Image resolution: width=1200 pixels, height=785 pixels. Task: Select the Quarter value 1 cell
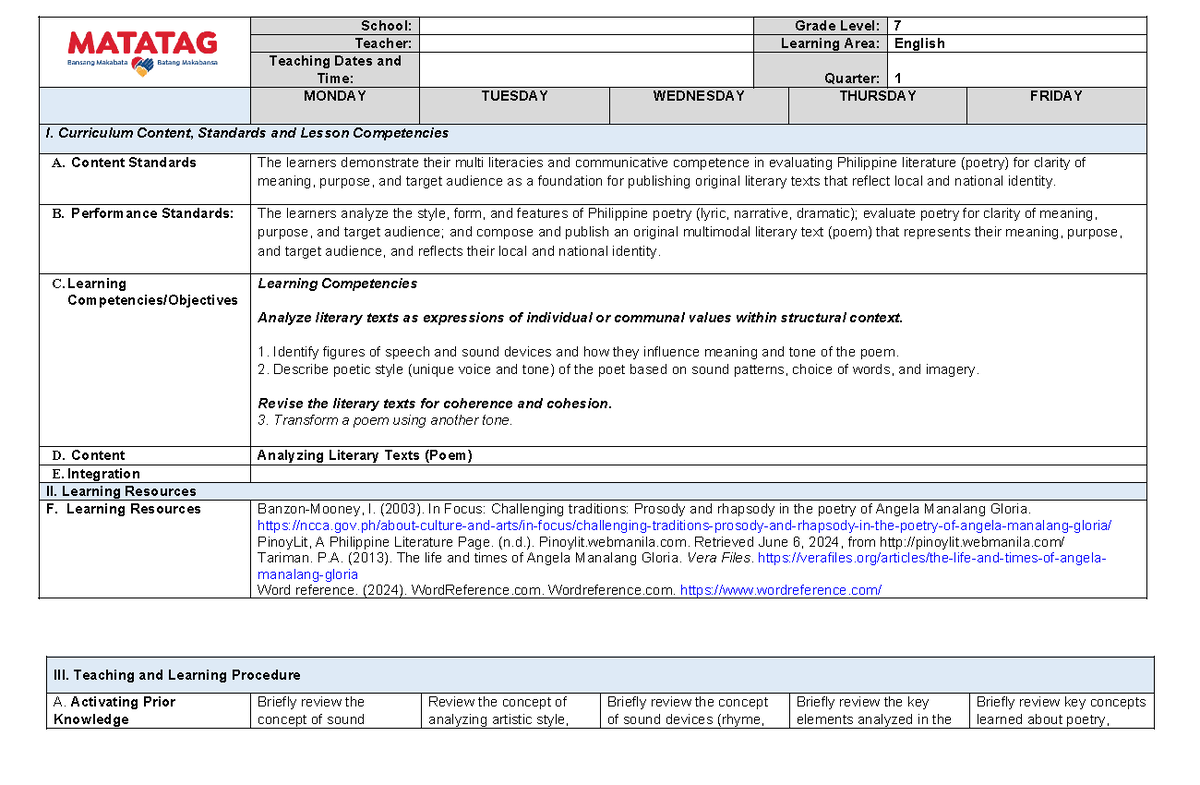pyautogui.click(x=1016, y=78)
